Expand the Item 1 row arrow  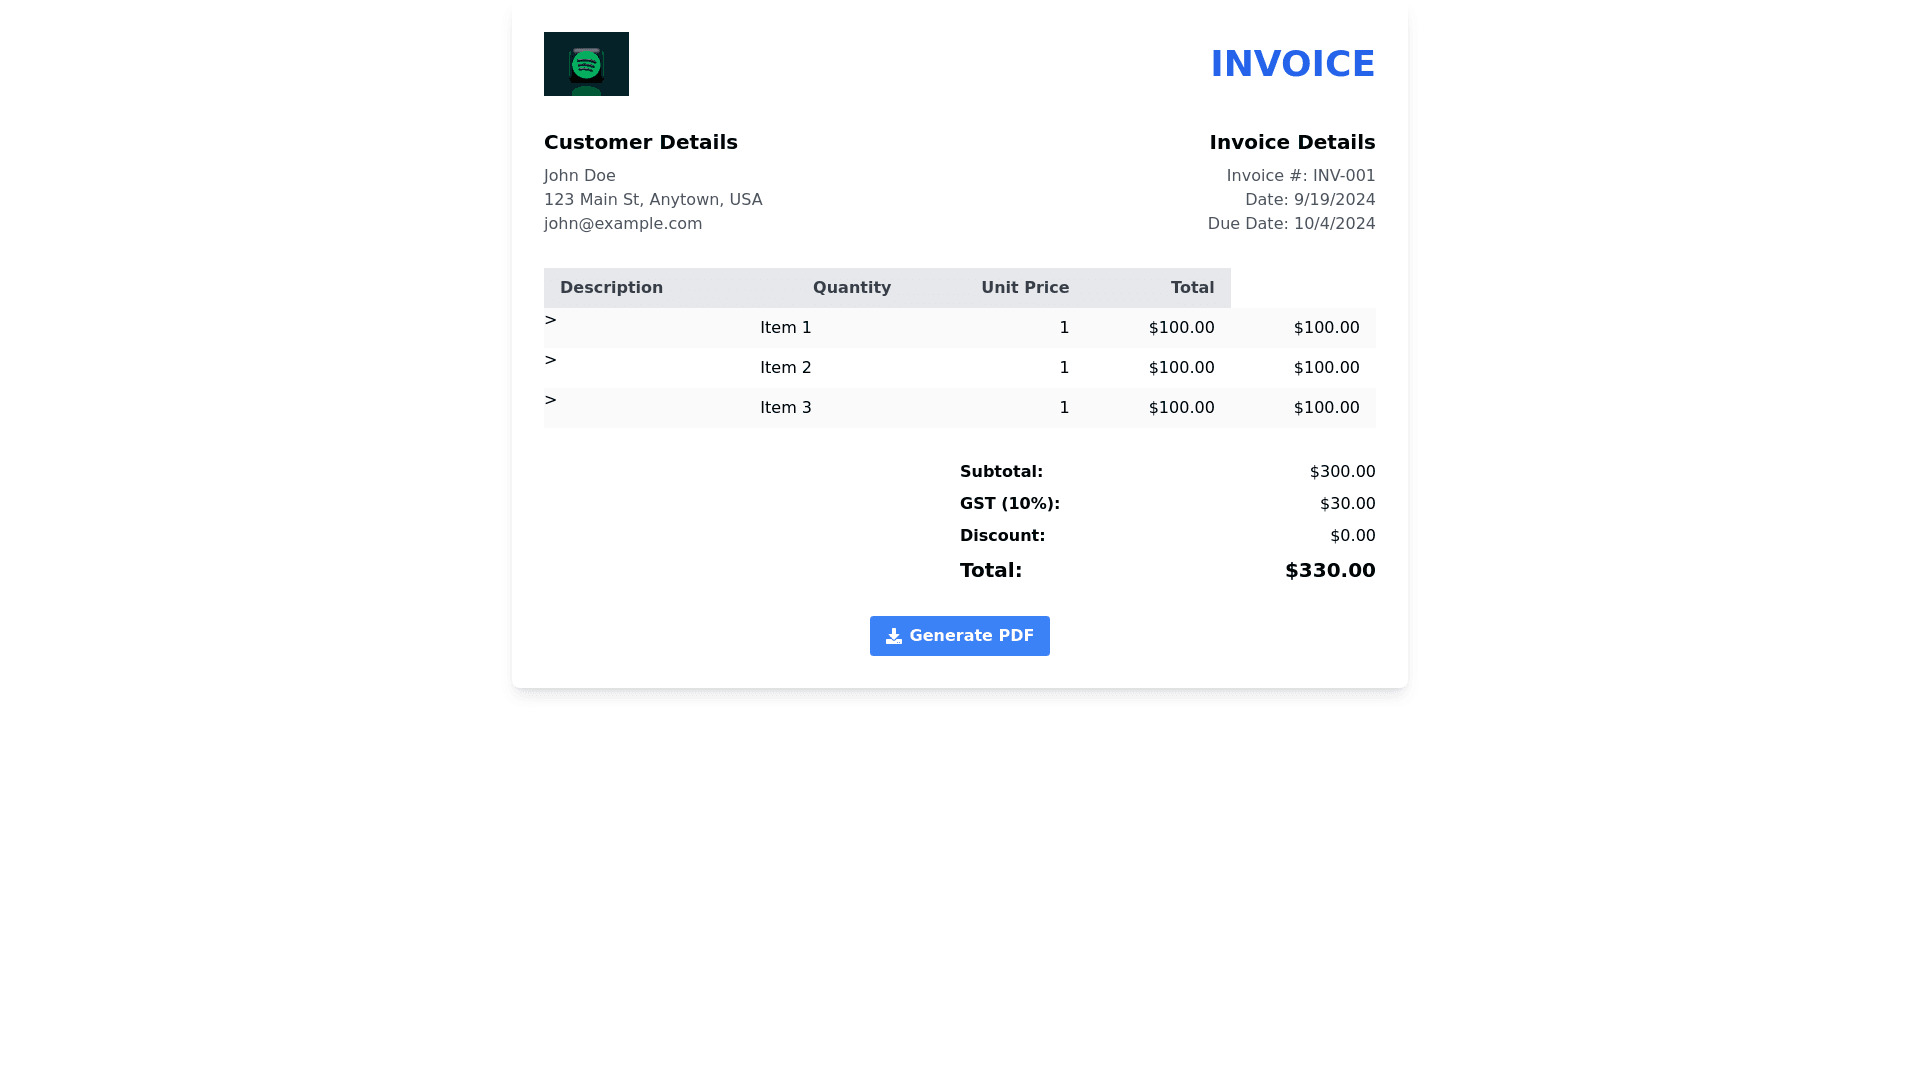tap(550, 320)
